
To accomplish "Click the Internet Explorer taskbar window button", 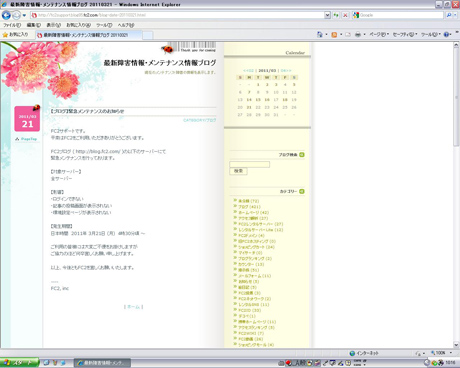I will (x=102, y=363).
